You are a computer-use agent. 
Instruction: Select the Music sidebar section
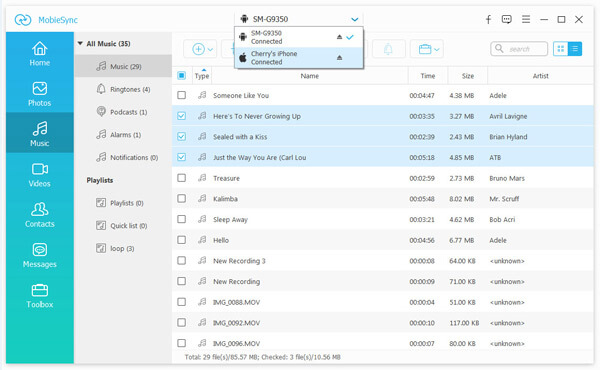[40, 134]
